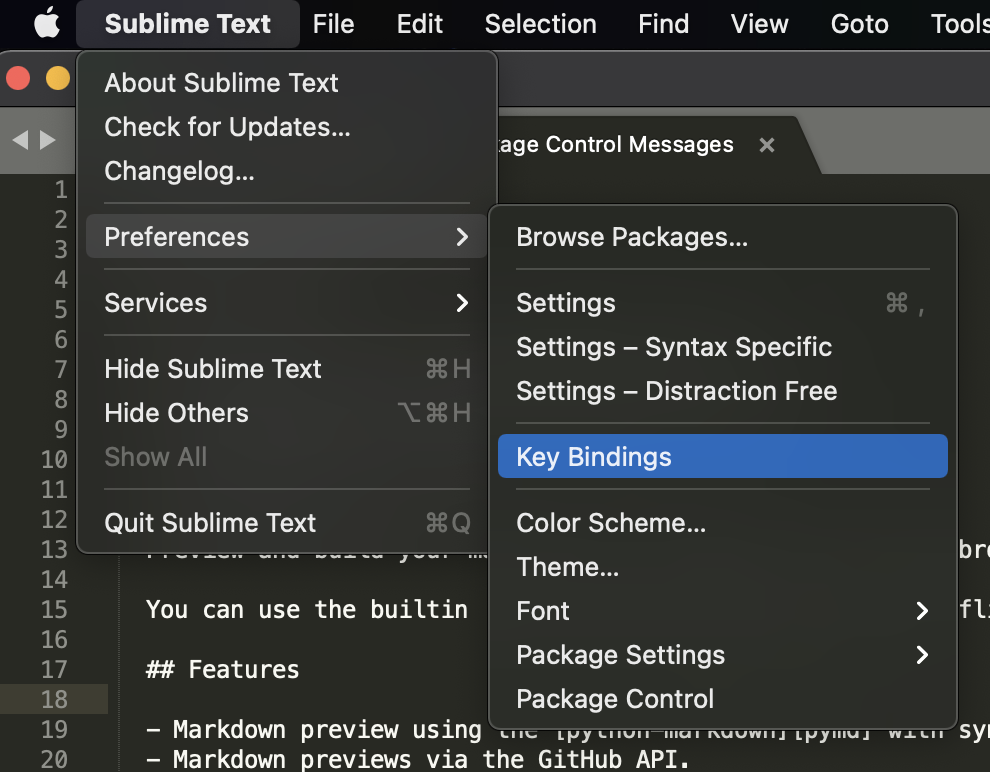Close the Package Control Messages tab
Screen dimensions: 990x772
click(x=766, y=144)
